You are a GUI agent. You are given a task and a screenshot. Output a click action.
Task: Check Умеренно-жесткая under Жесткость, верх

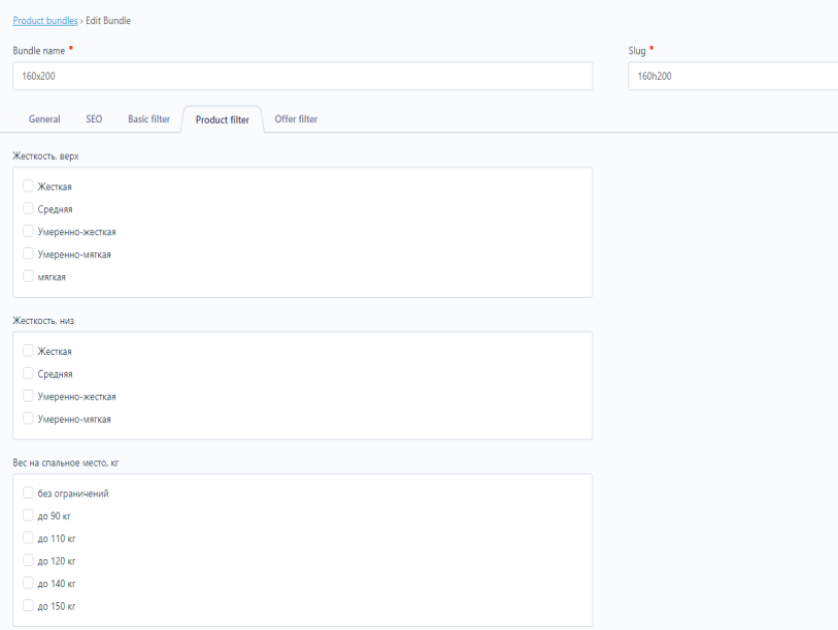click(28, 231)
